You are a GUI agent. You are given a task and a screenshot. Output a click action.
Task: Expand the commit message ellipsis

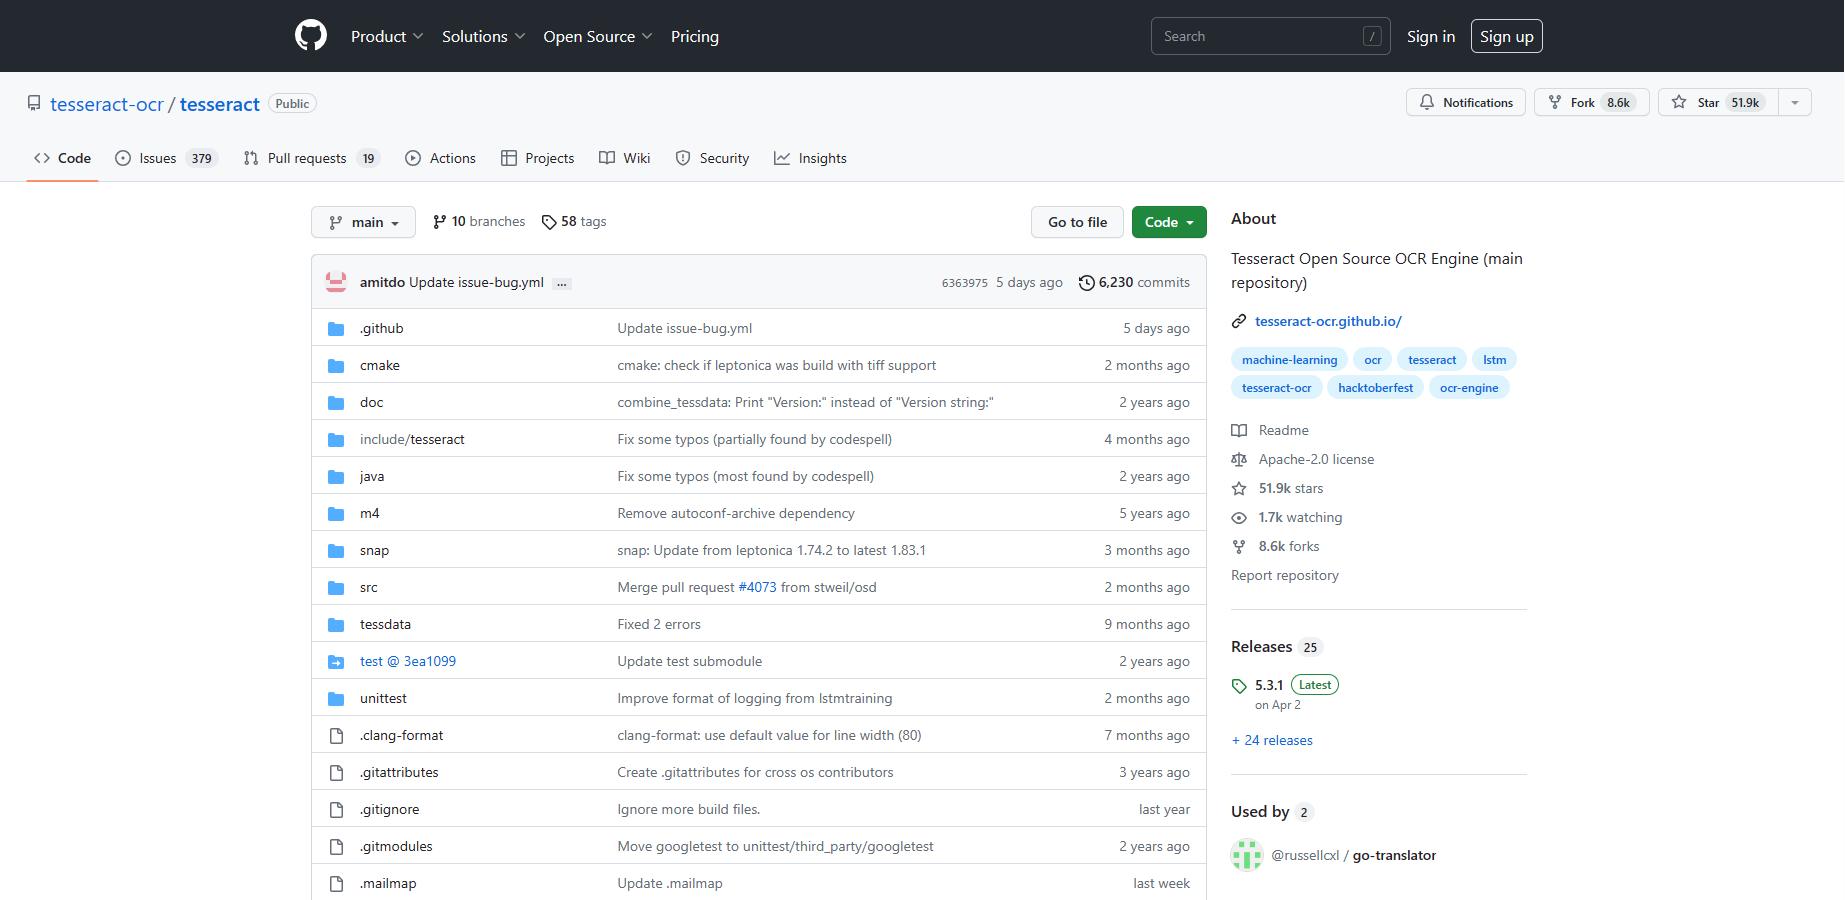(x=562, y=284)
